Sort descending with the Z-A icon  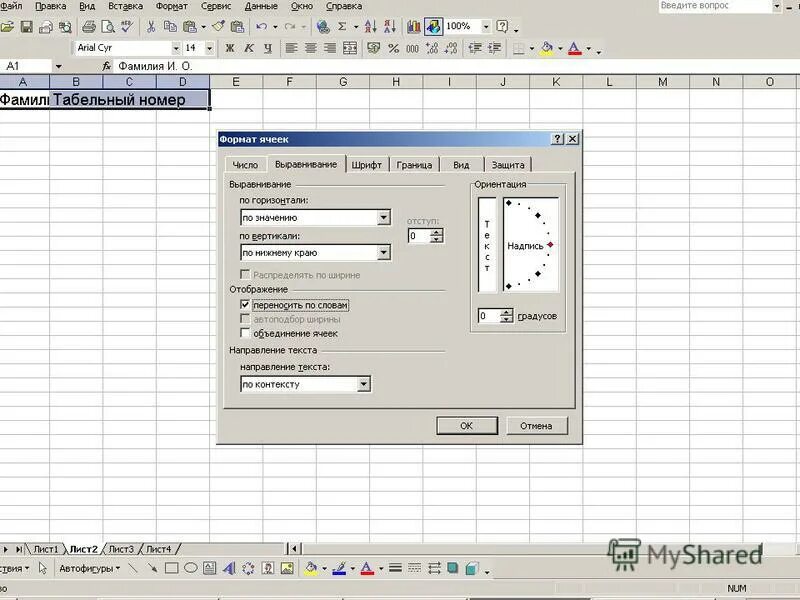pos(390,27)
